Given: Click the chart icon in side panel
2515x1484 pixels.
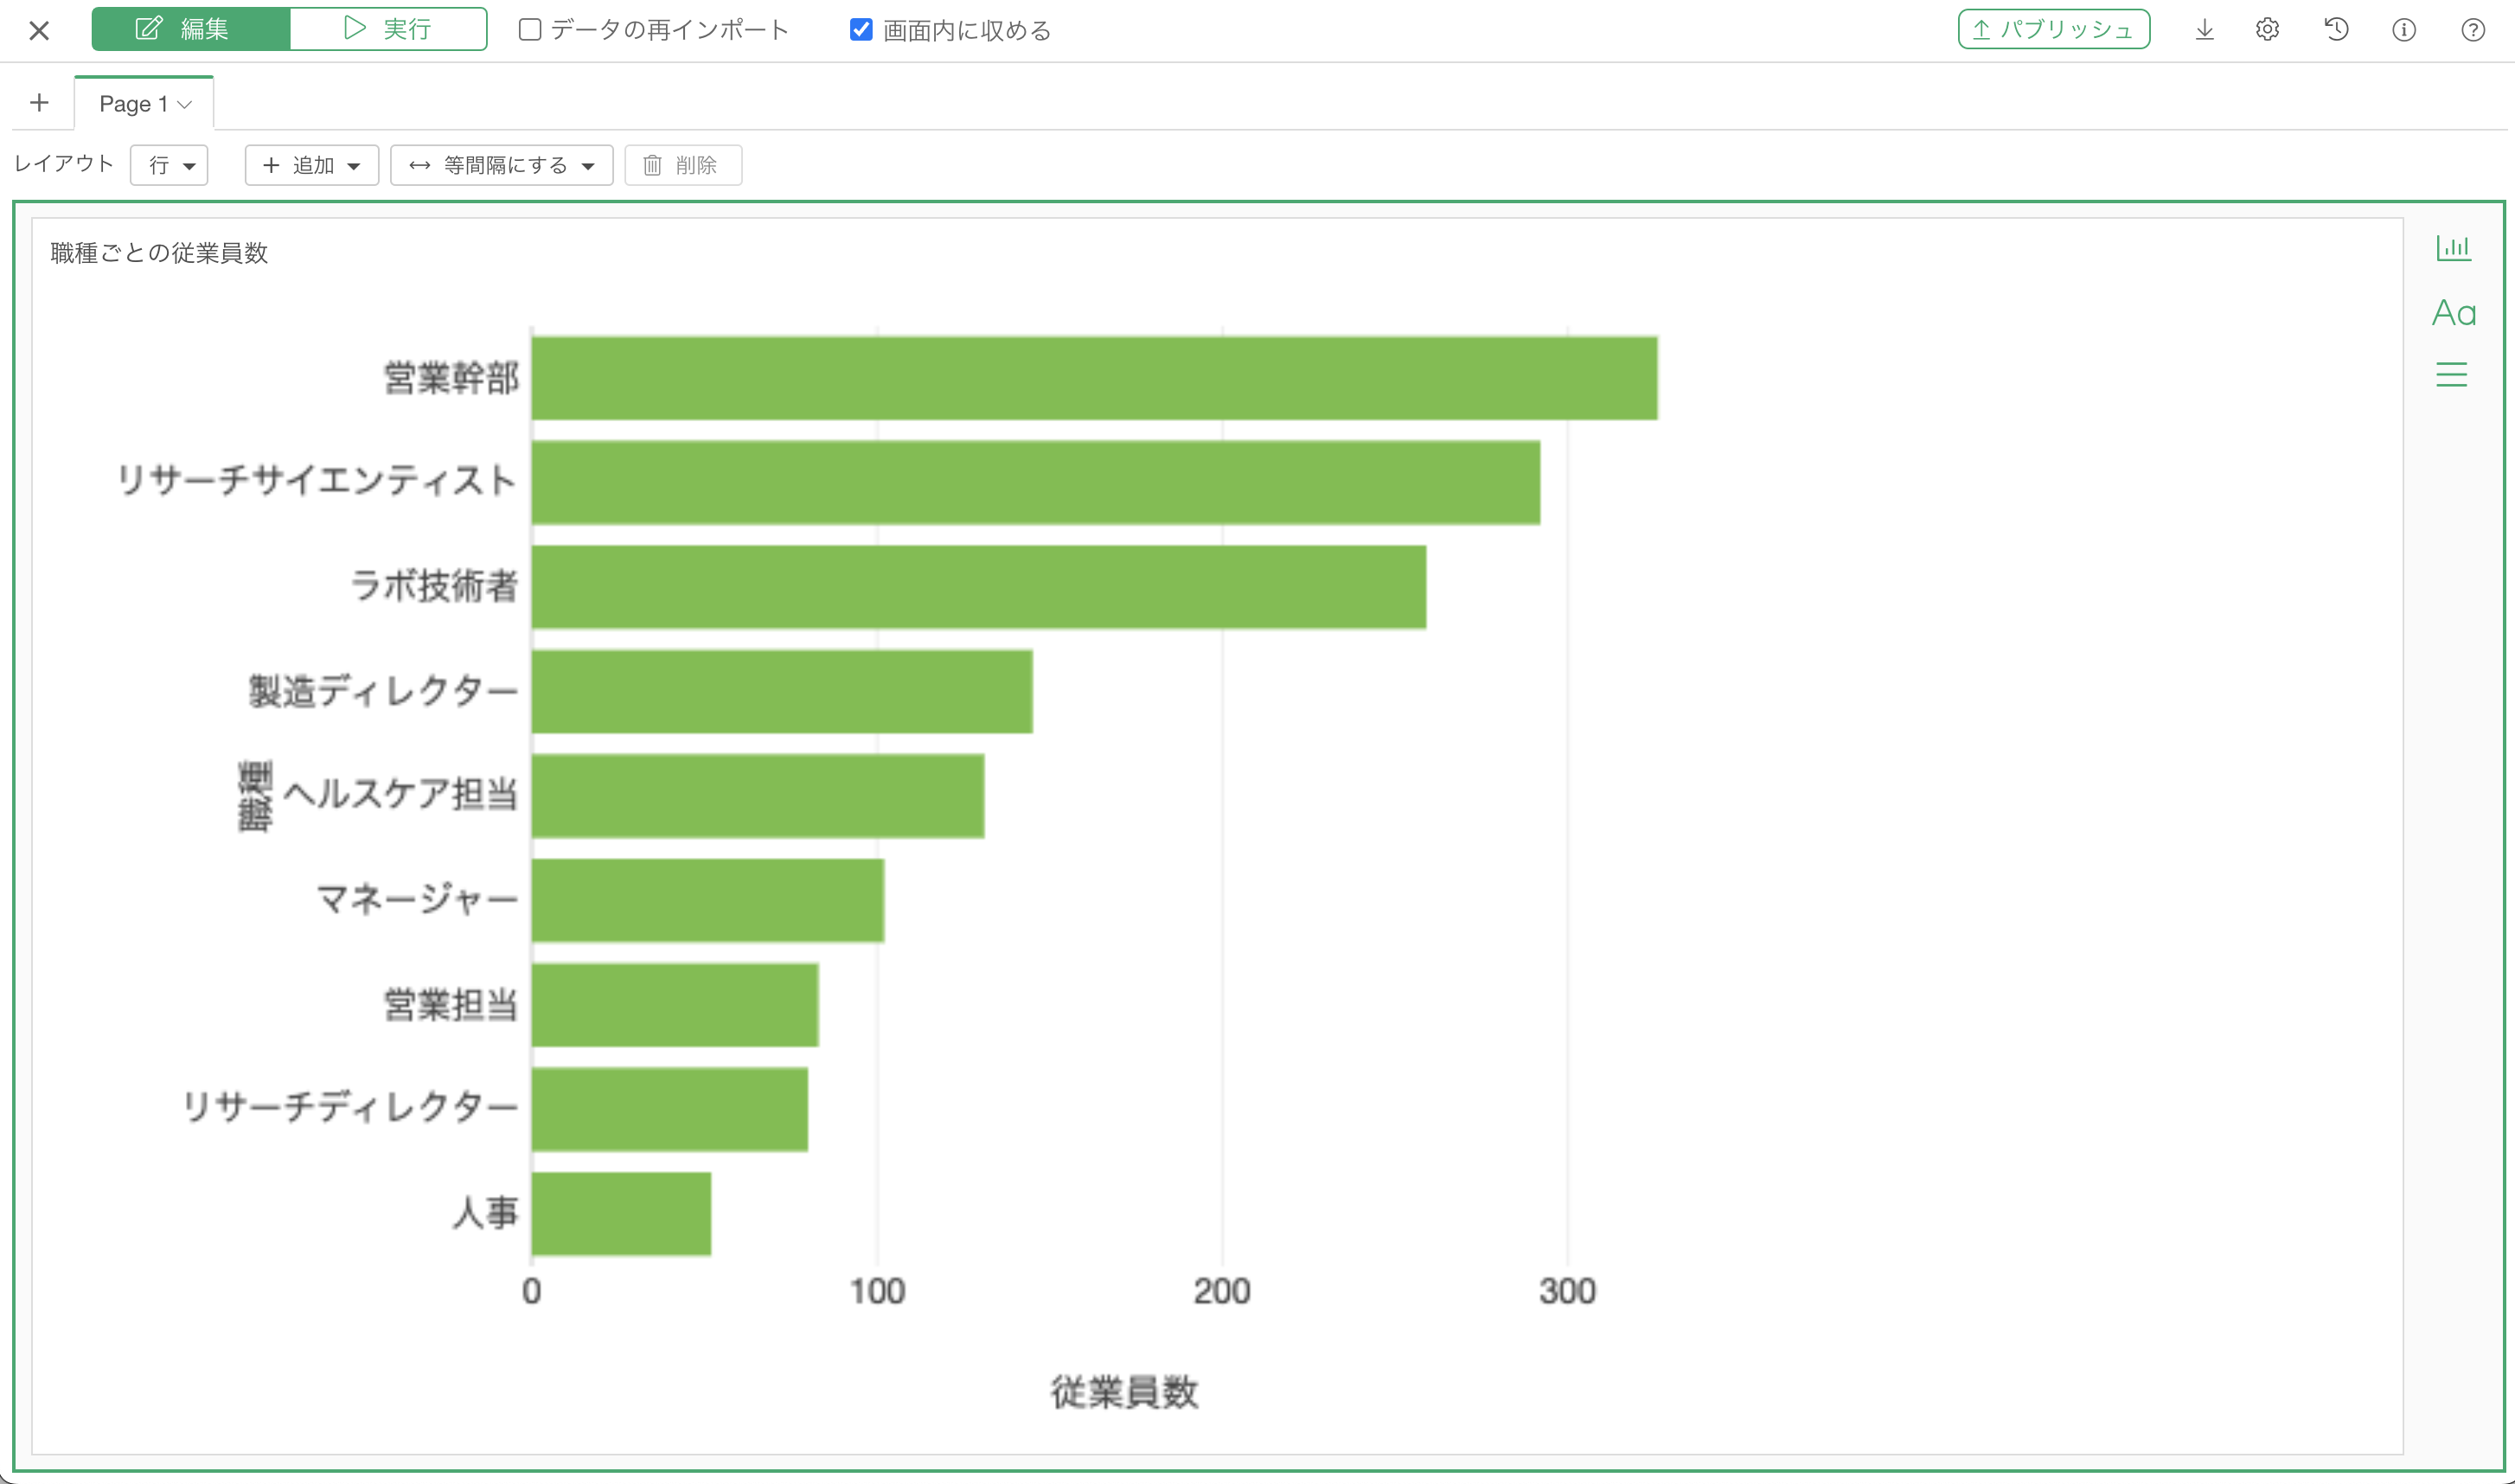Looking at the screenshot, I should pos(2453,248).
